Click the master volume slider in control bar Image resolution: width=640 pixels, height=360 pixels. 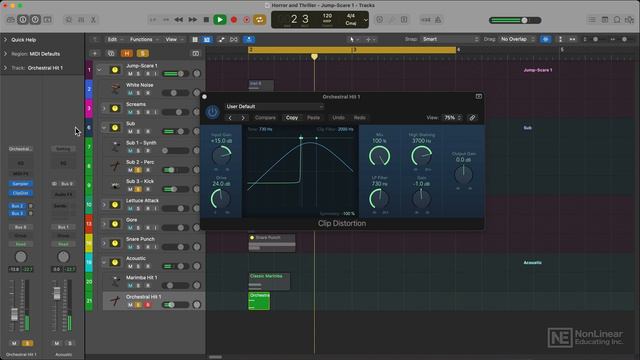click(x=515, y=20)
